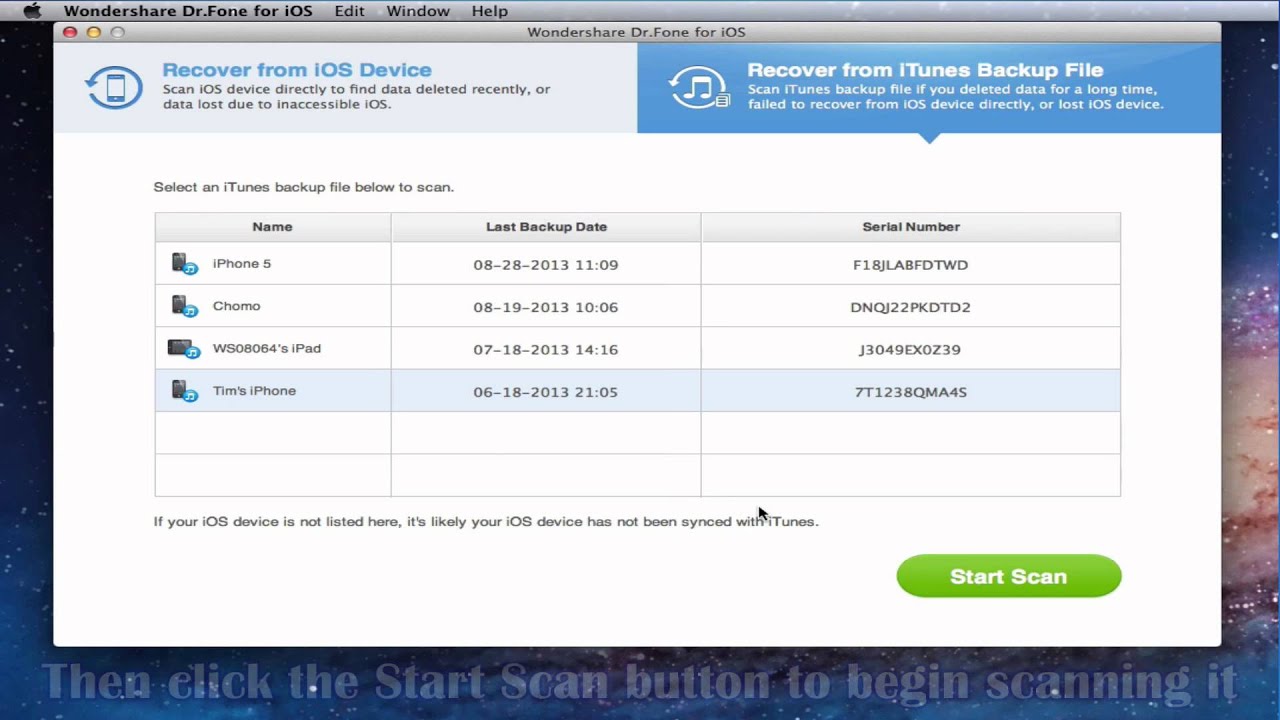This screenshot has height=720, width=1280.
Task: Select the Tim's iPhone backup name
Action: point(254,391)
